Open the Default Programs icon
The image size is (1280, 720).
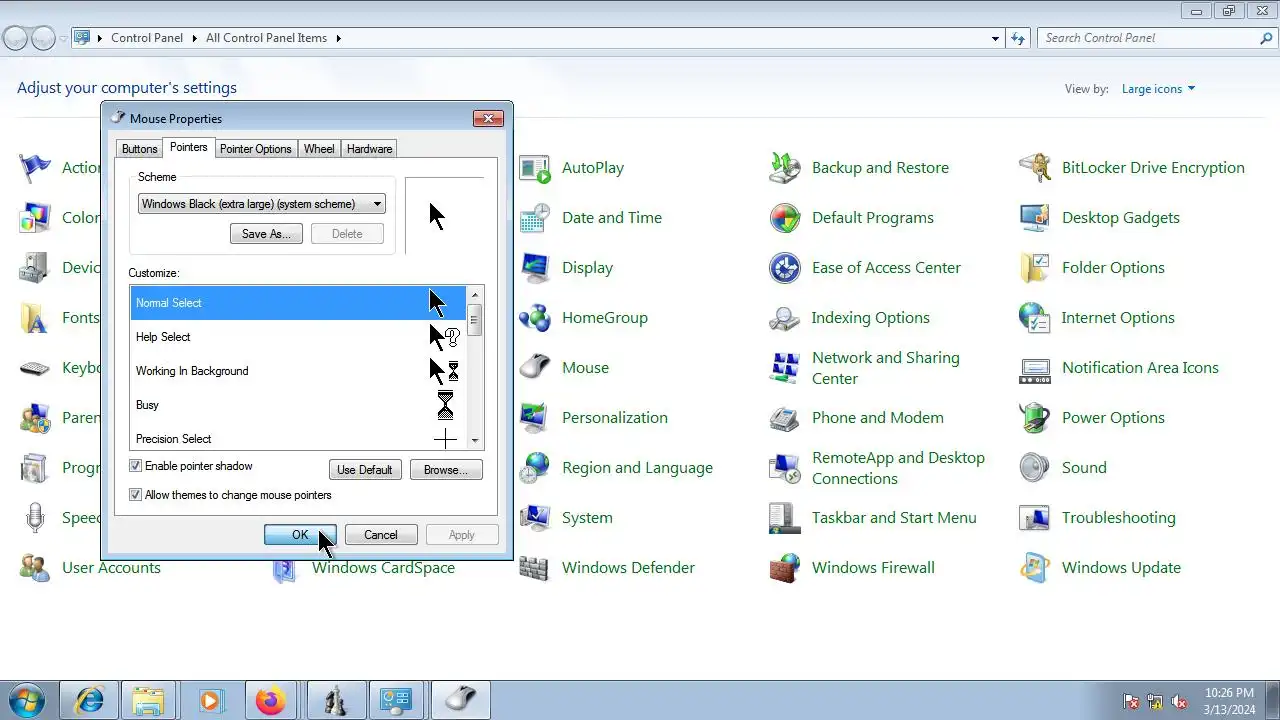pos(785,218)
